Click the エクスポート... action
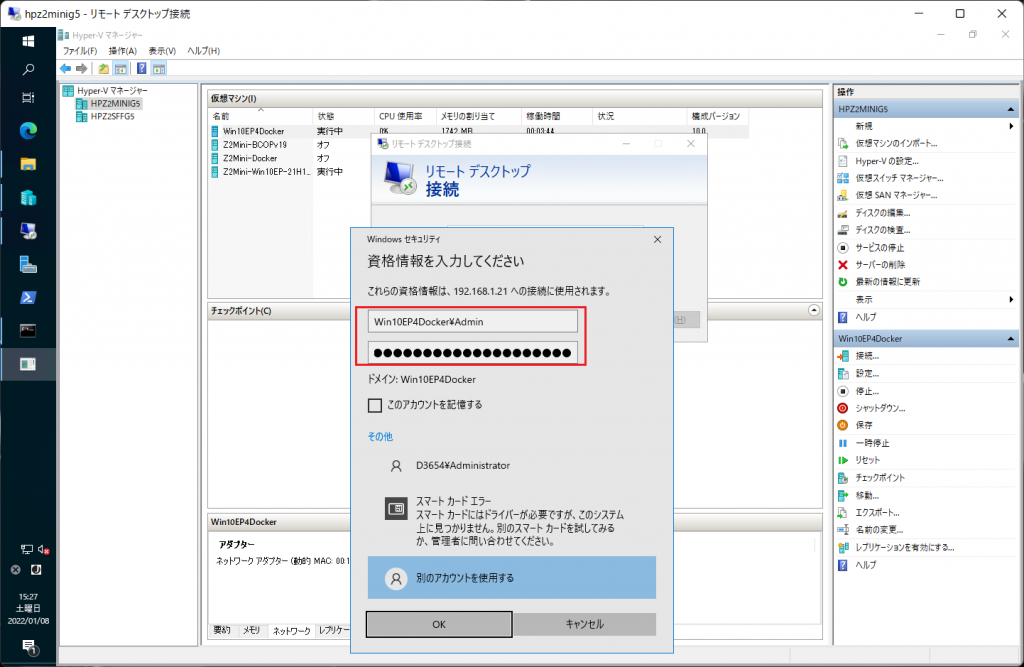 pyautogui.click(x=877, y=513)
